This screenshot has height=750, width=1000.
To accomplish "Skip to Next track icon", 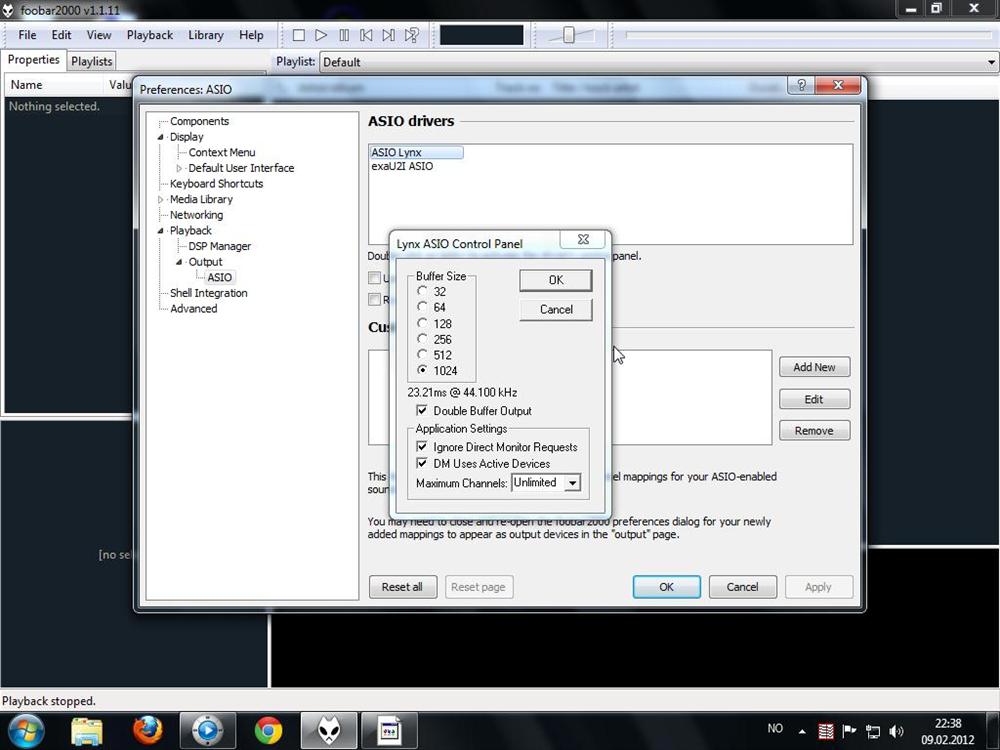I will click(x=388, y=35).
